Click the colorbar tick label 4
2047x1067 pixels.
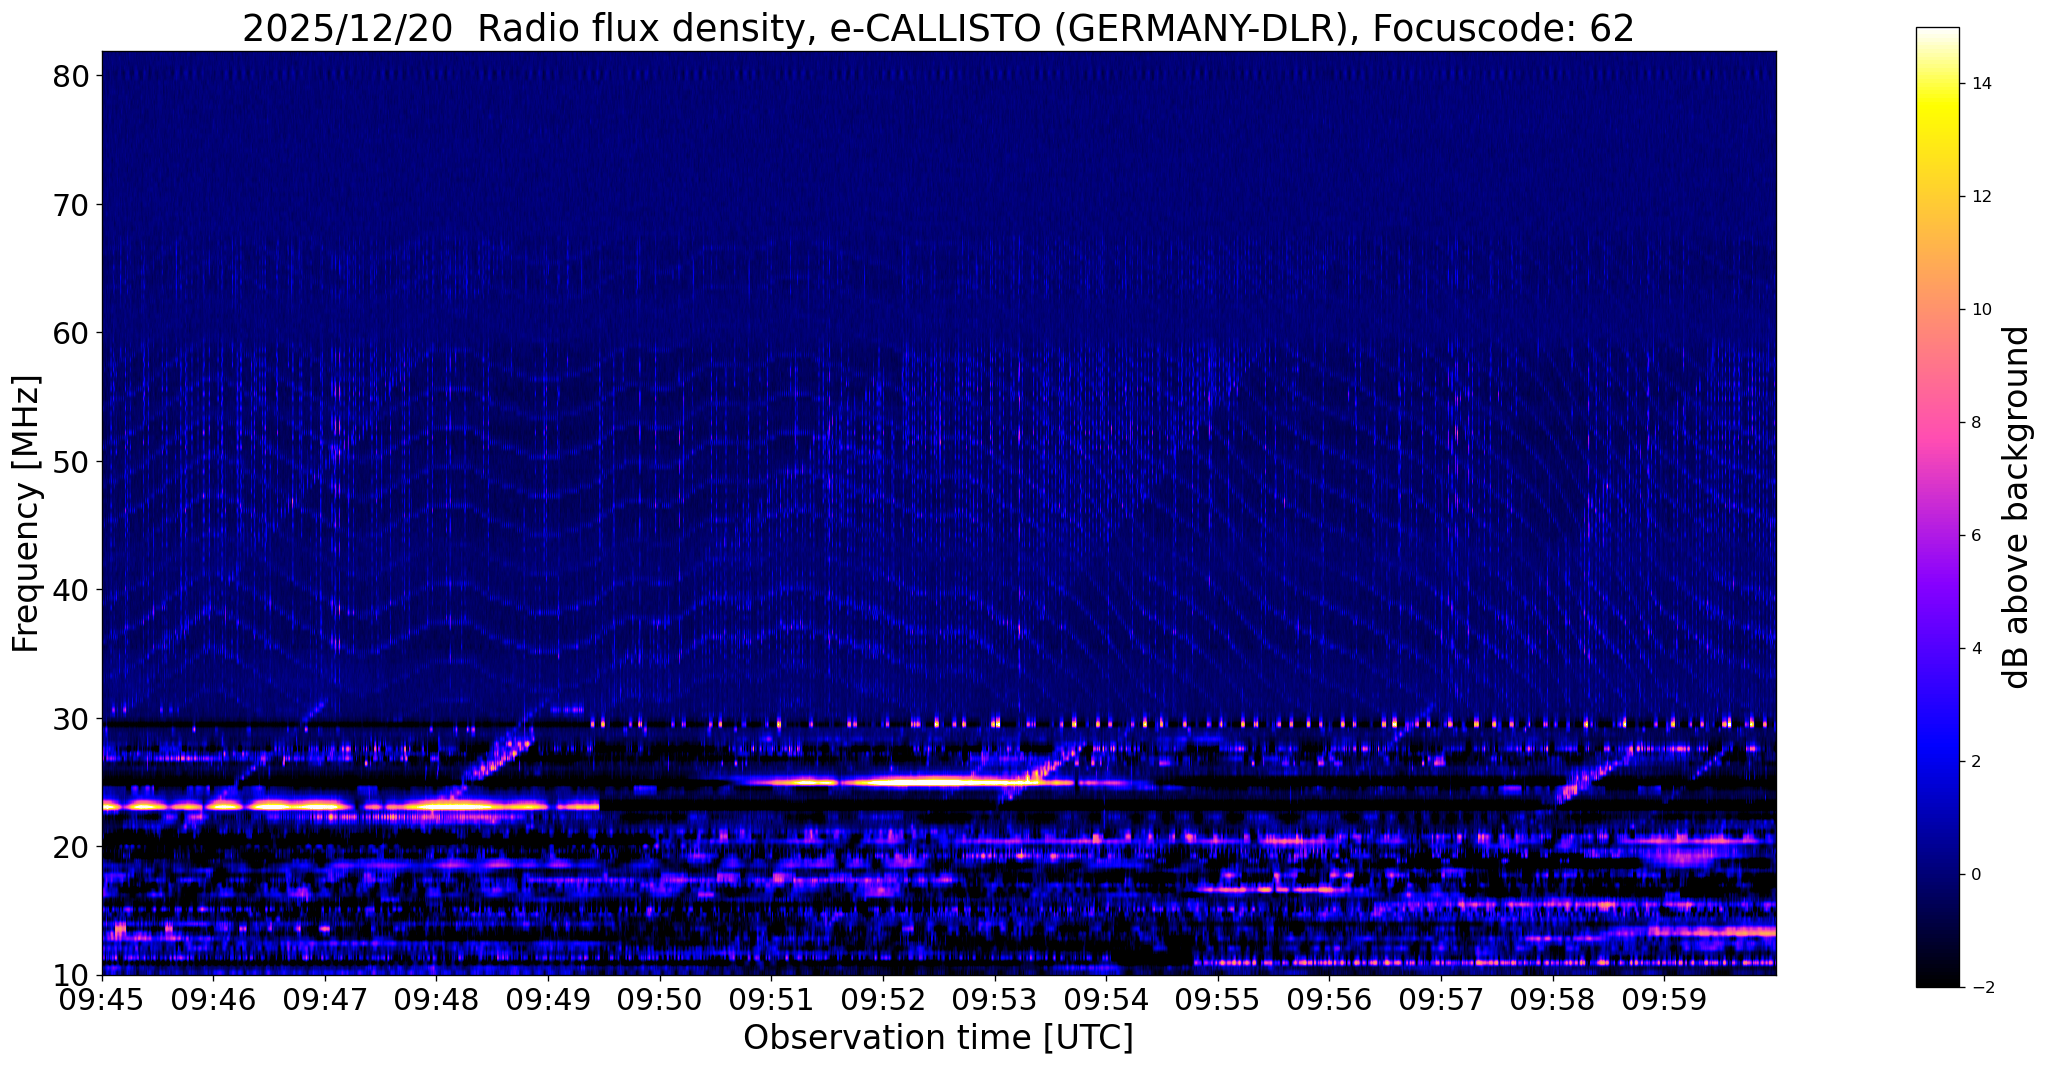(1975, 649)
